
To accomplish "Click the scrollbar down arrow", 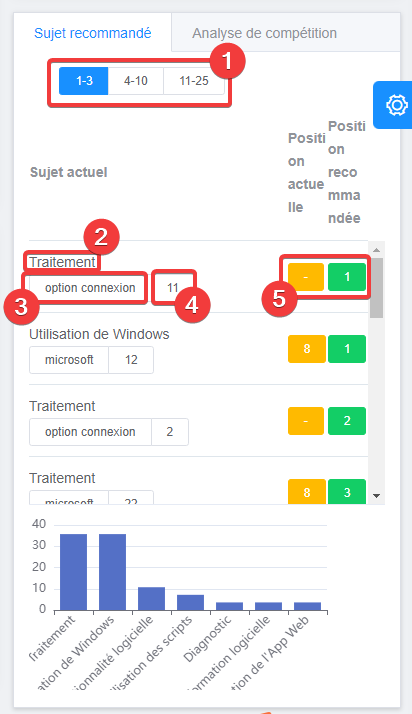I will click(376, 496).
